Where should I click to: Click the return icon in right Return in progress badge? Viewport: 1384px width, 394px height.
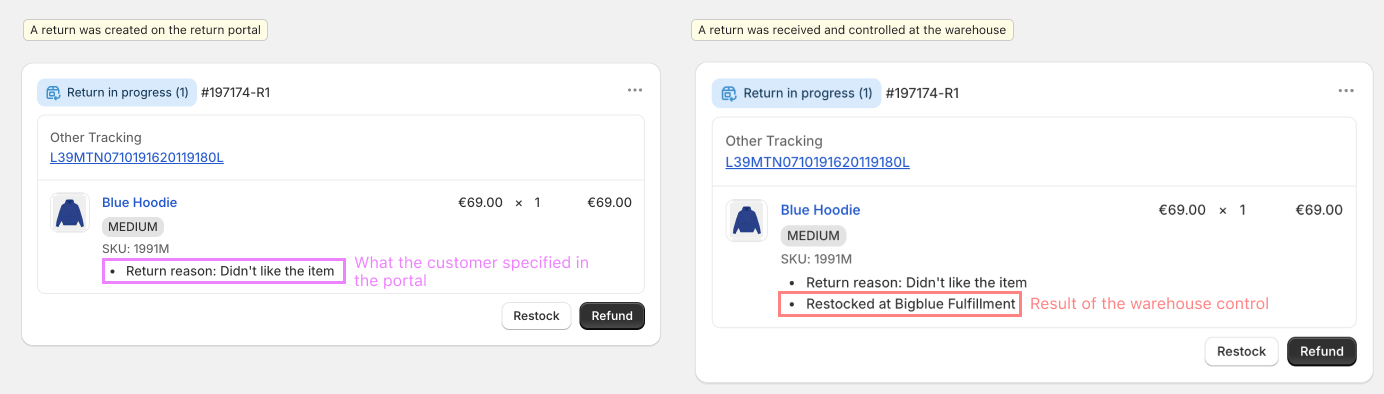(729, 93)
